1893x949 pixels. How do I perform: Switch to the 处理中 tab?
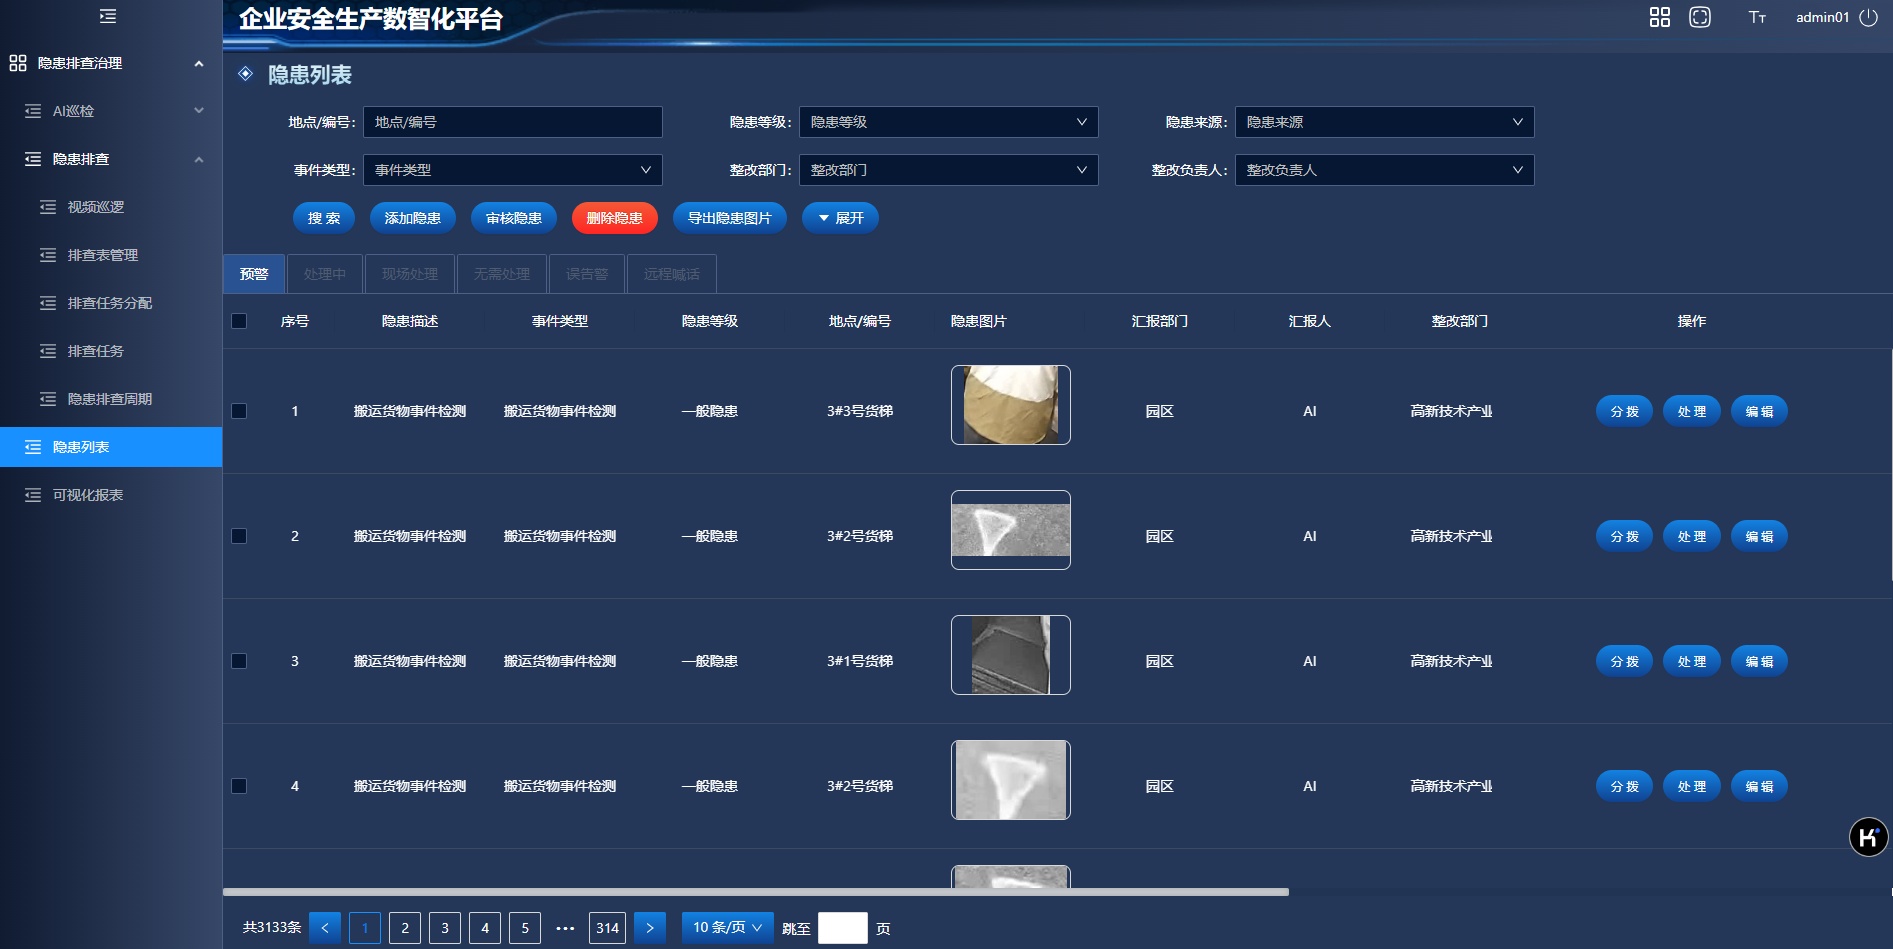325,274
